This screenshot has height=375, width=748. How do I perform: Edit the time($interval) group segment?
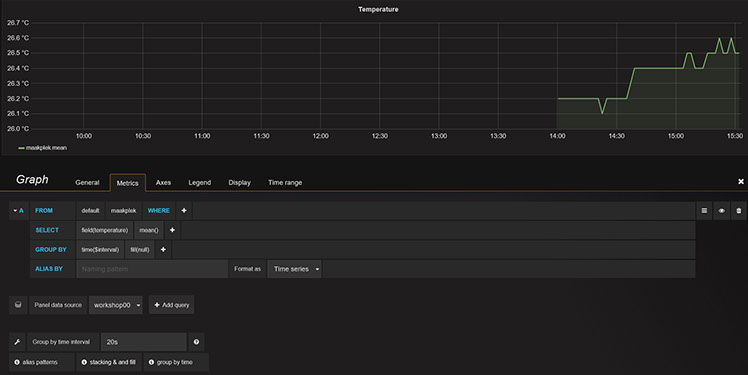[100, 250]
